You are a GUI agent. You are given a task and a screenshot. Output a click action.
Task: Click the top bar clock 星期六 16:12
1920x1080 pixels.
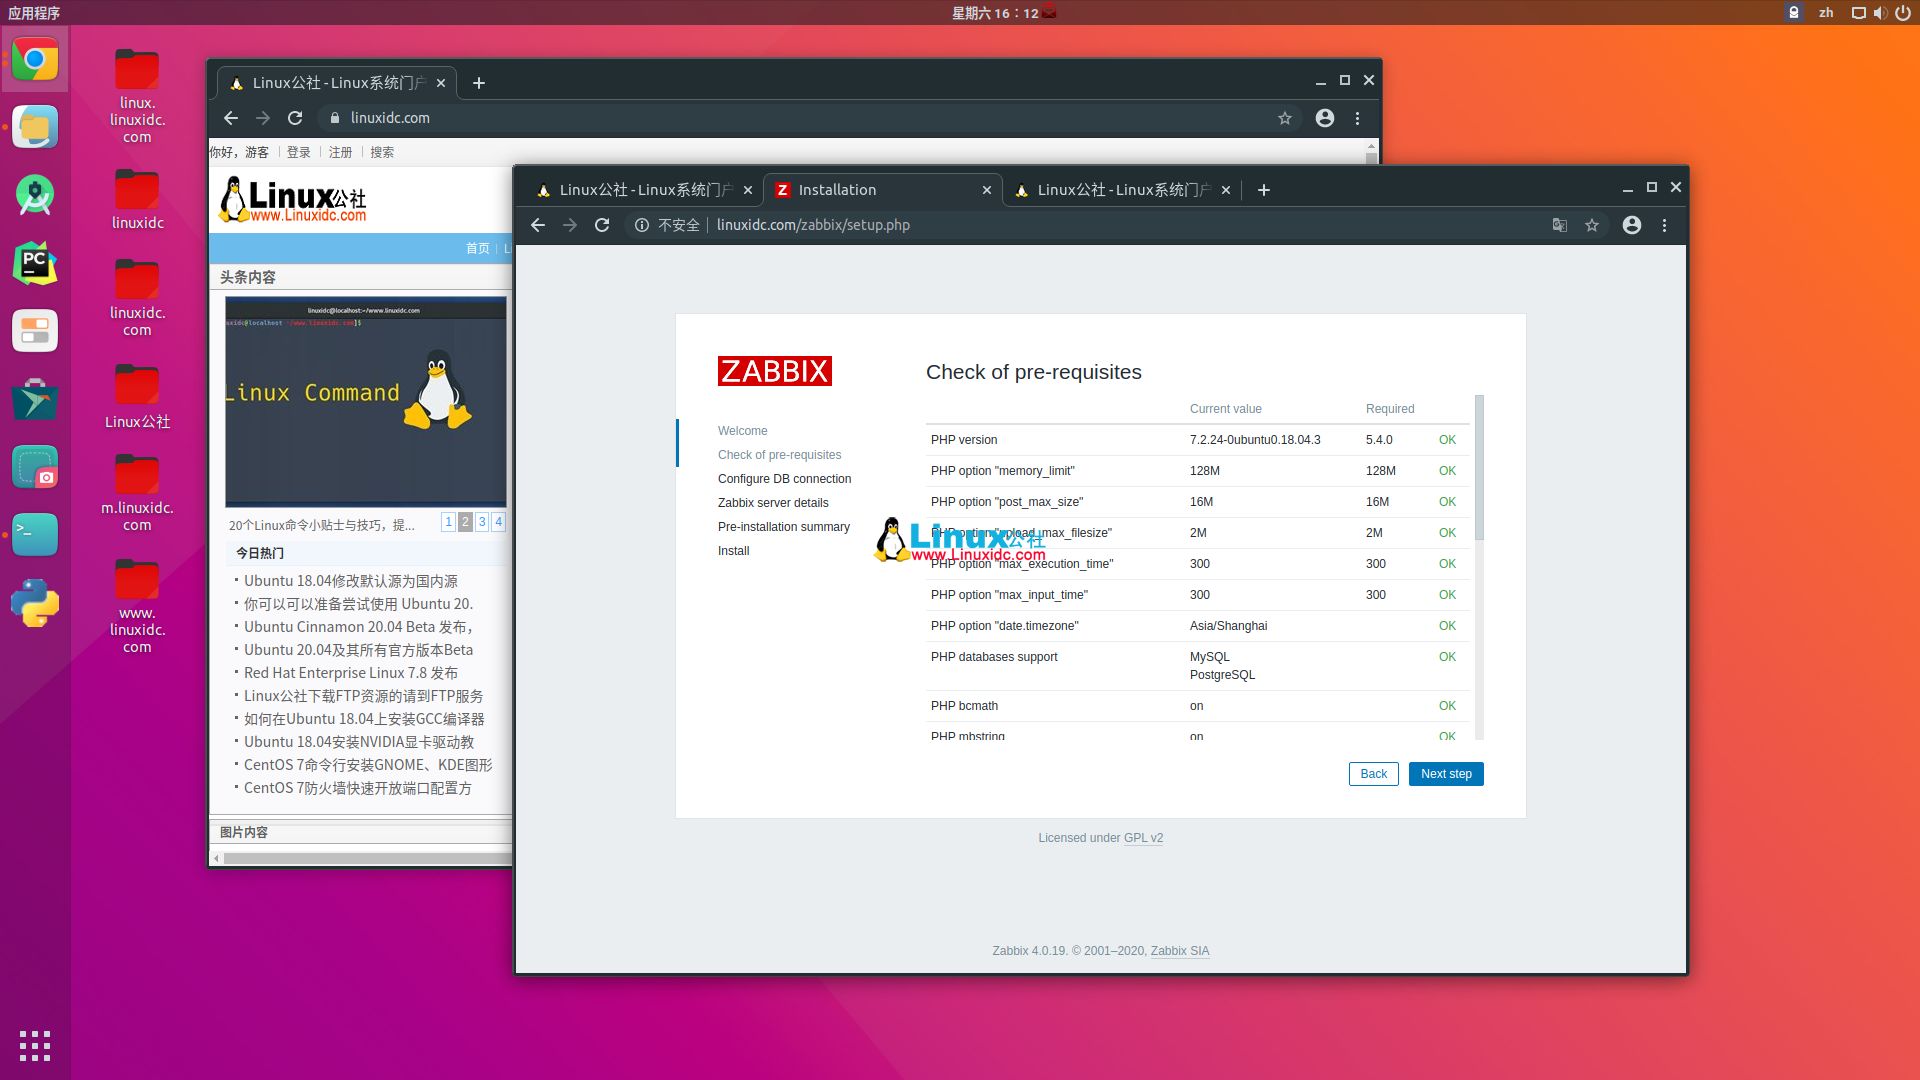click(x=995, y=13)
